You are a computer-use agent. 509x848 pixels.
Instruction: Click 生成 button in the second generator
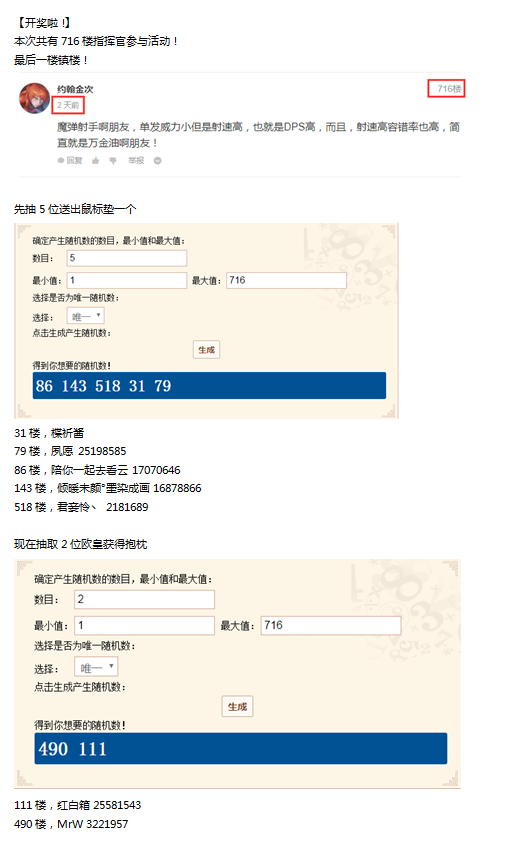[237, 706]
